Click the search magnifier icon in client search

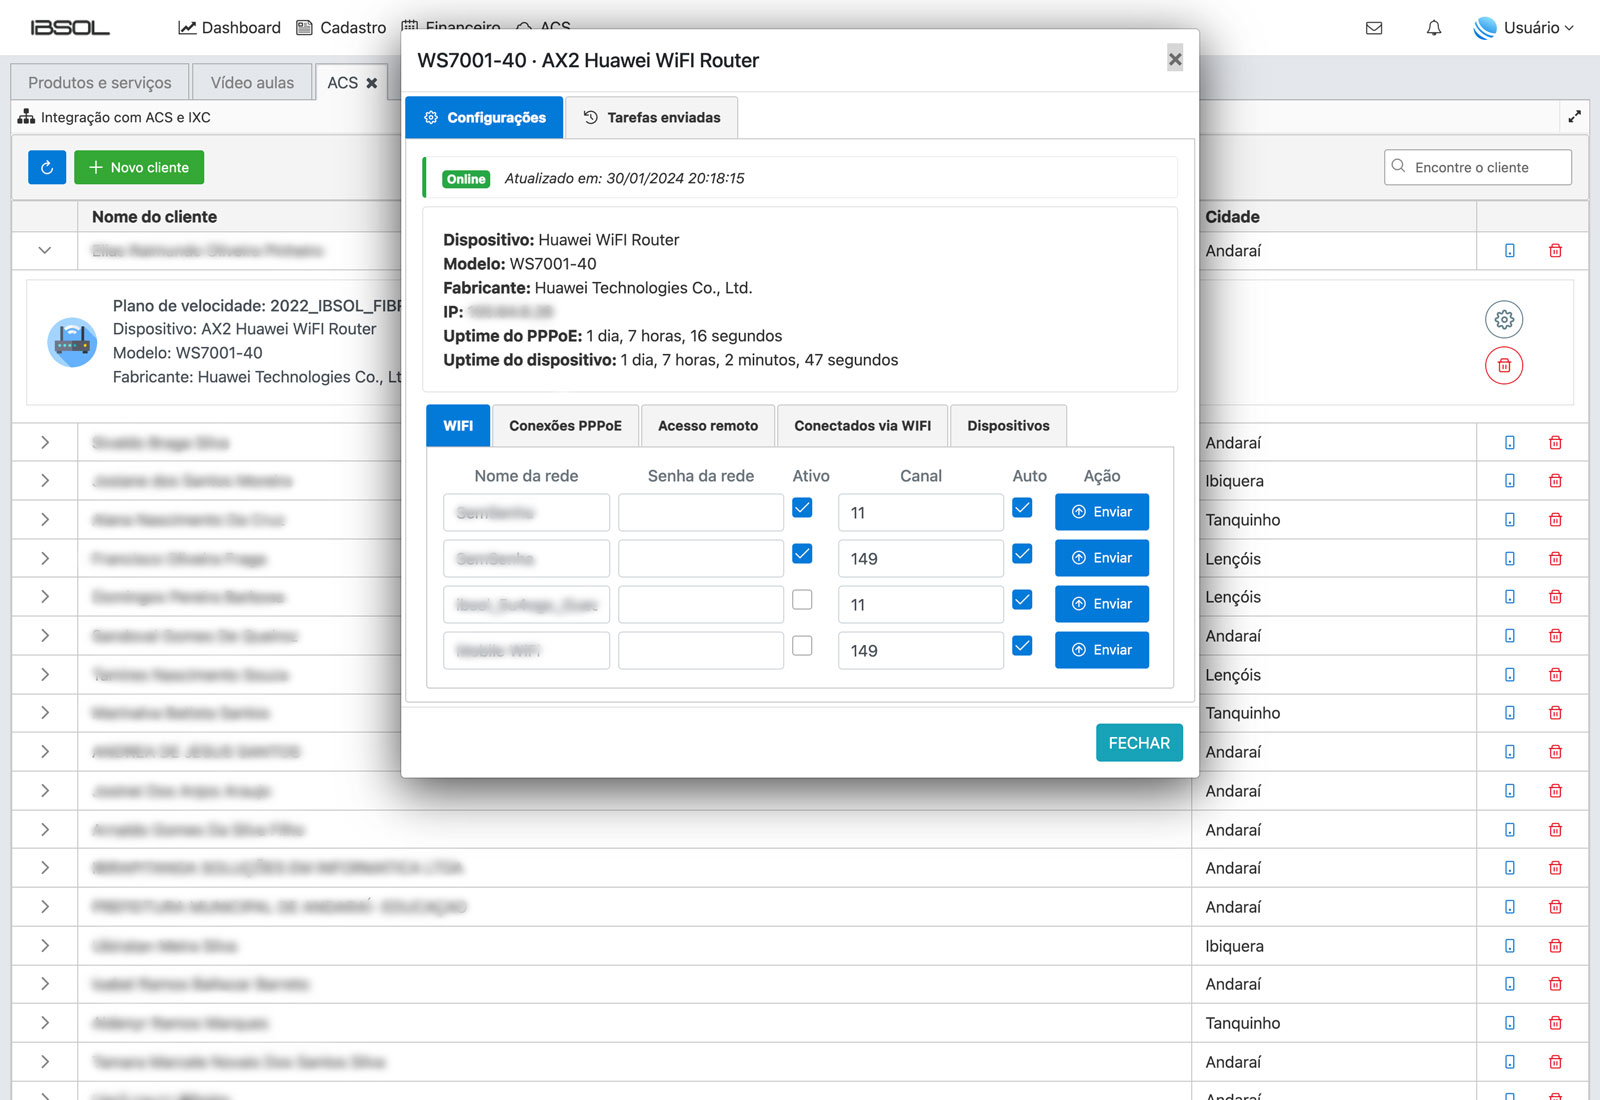click(1398, 166)
